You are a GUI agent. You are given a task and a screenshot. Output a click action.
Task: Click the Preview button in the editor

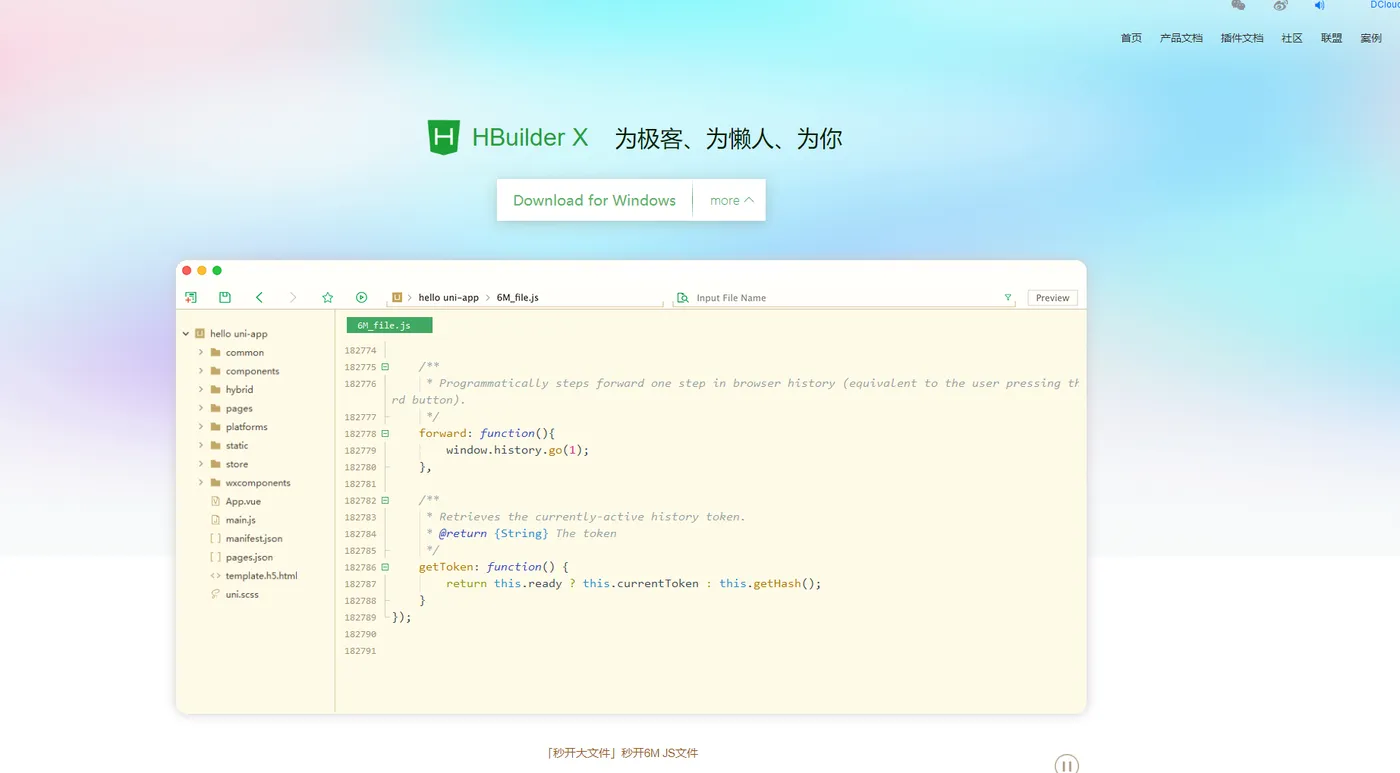click(x=1052, y=298)
